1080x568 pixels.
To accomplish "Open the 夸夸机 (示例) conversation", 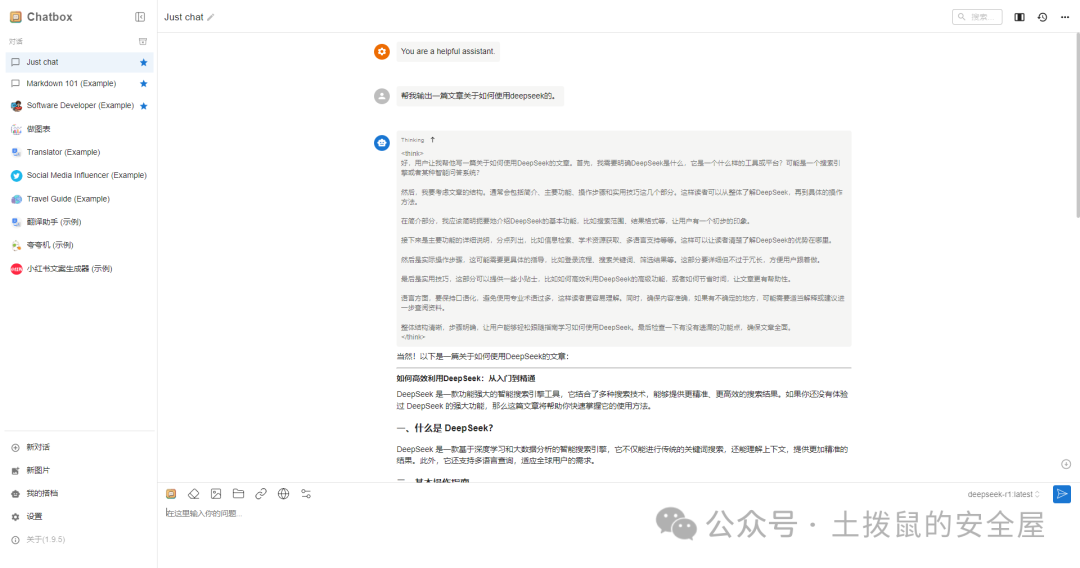I will point(79,245).
